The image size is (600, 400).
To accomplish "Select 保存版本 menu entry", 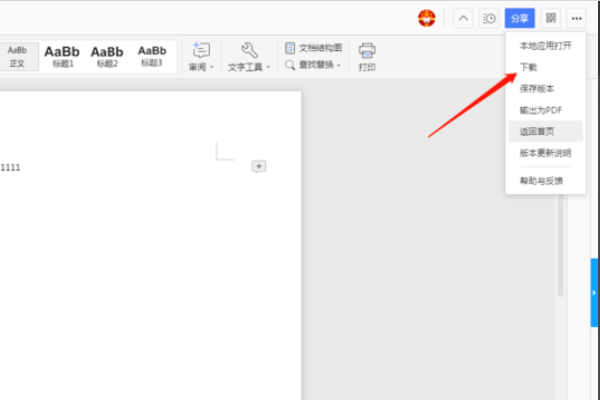I will [x=545, y=89].
